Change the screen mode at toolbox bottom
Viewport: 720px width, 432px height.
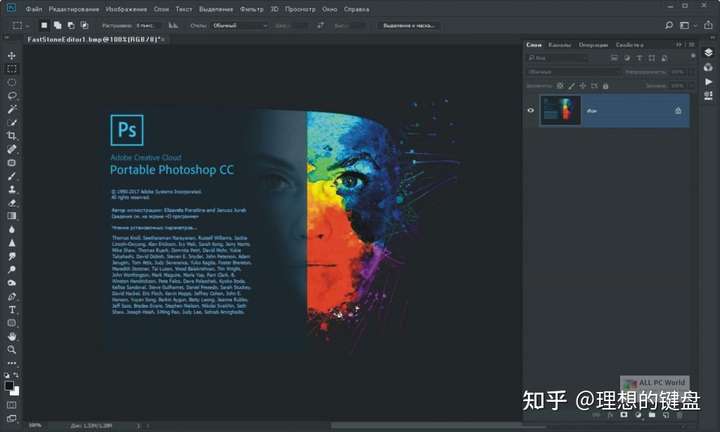12,418
